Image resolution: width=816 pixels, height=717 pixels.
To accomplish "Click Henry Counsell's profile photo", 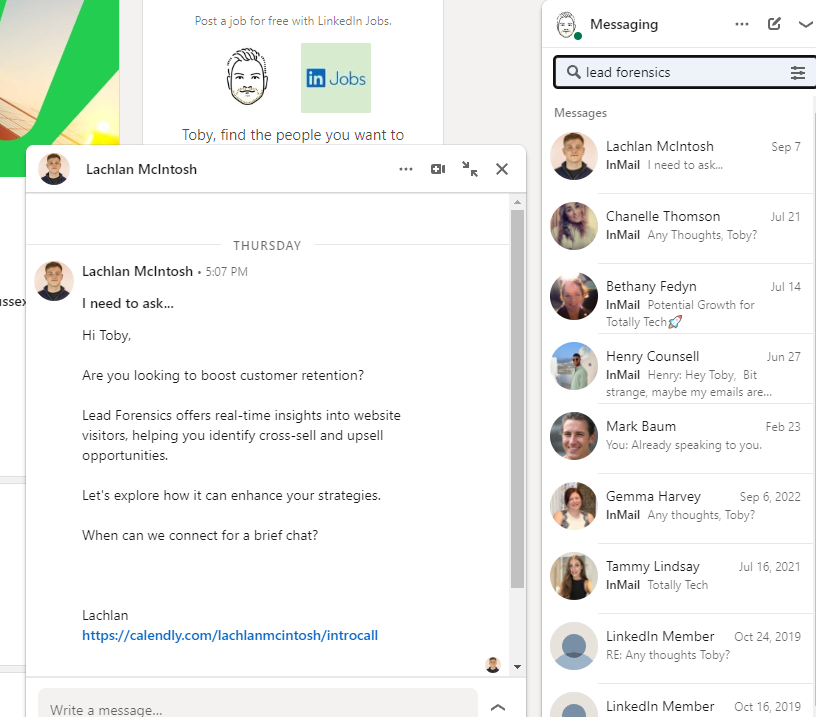I will [574, 366].
